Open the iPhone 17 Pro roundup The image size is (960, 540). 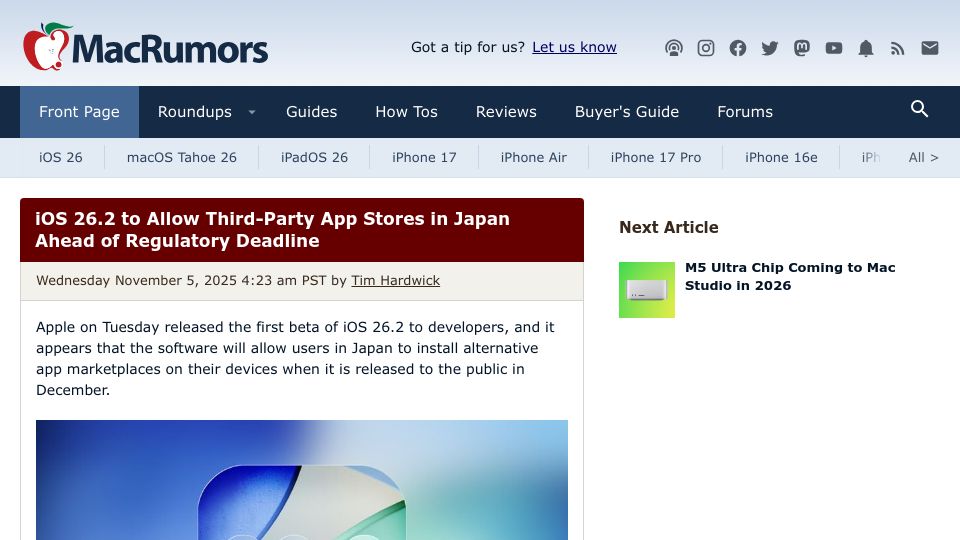point(656,157)
